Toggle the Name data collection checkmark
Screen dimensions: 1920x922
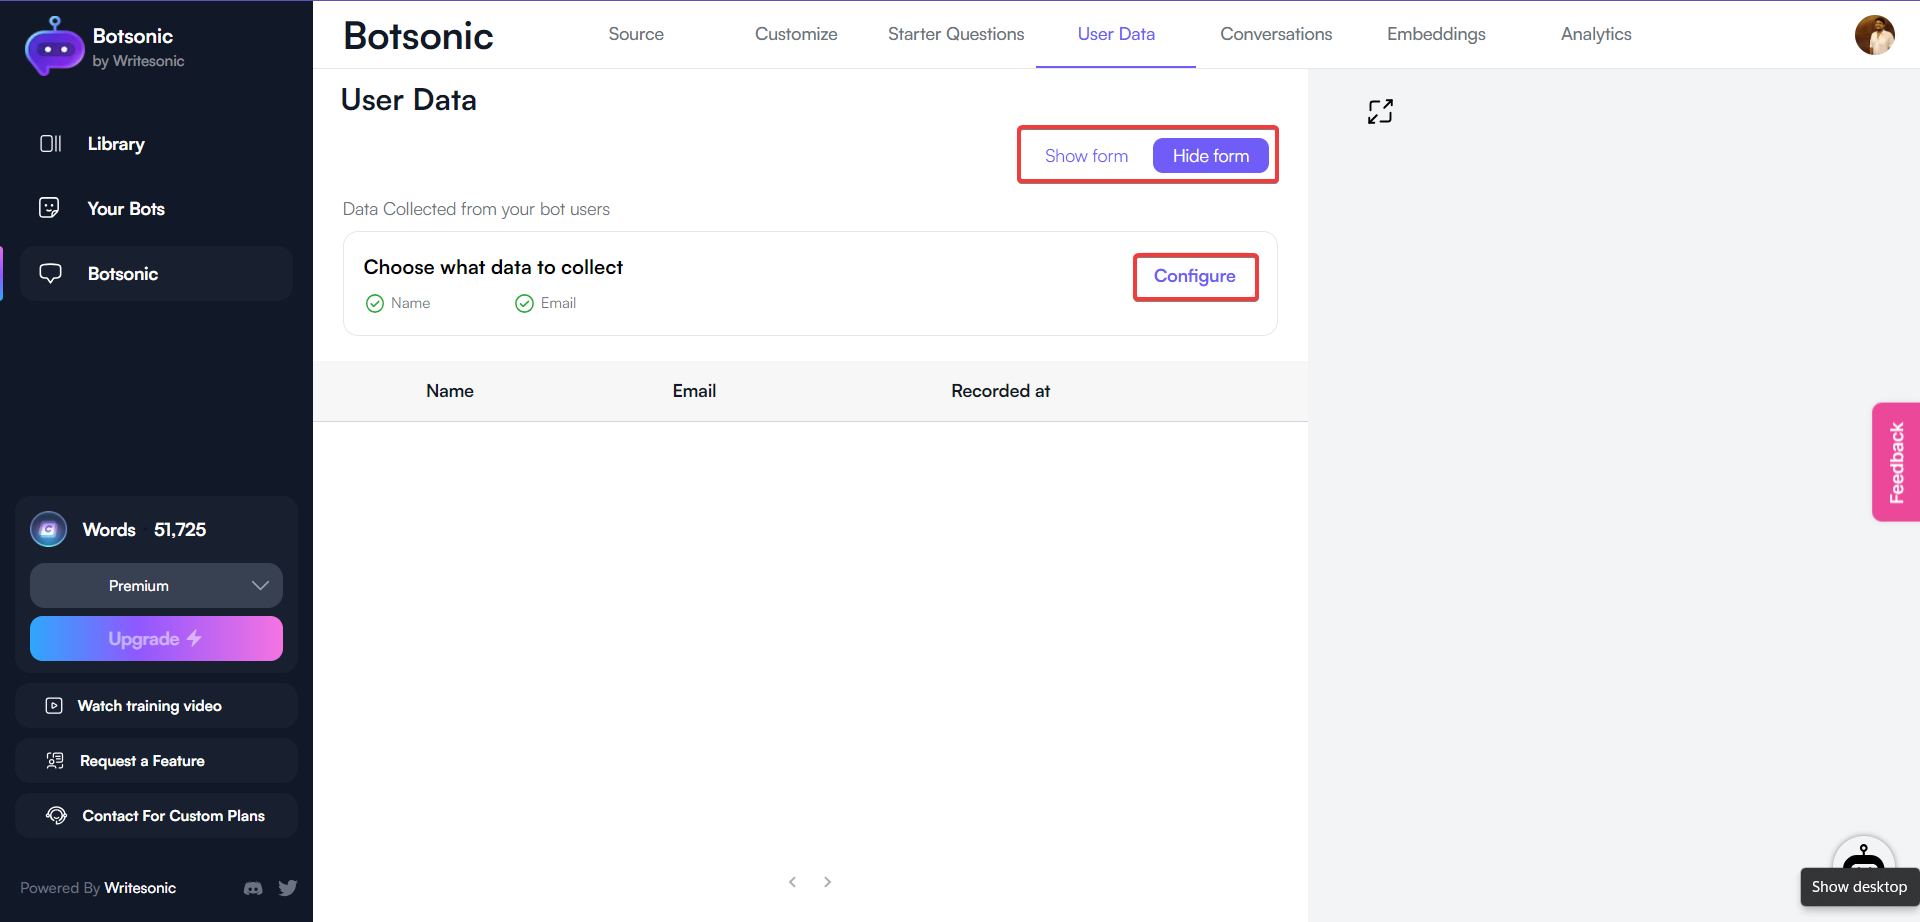(374, 303)
